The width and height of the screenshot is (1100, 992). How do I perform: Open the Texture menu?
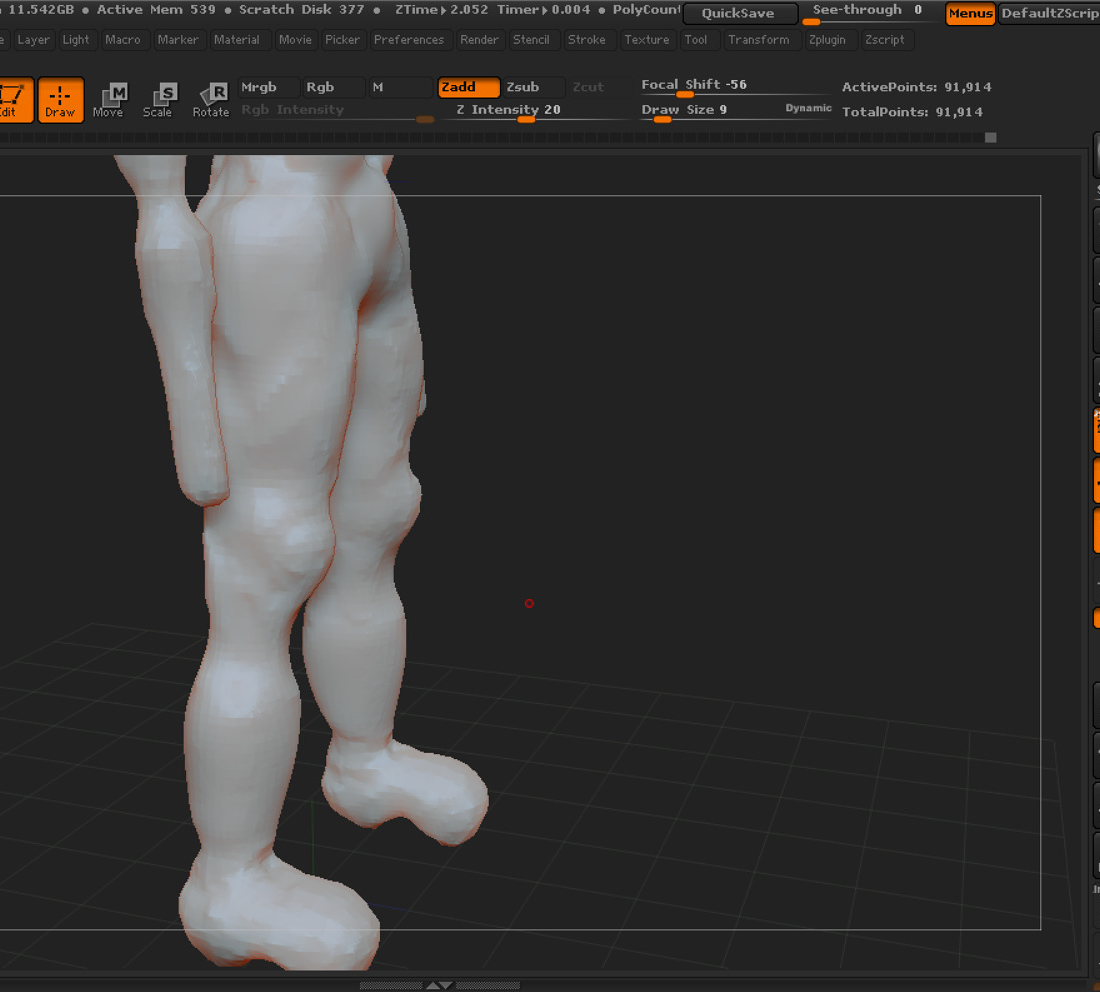click(x=647, y=40)
